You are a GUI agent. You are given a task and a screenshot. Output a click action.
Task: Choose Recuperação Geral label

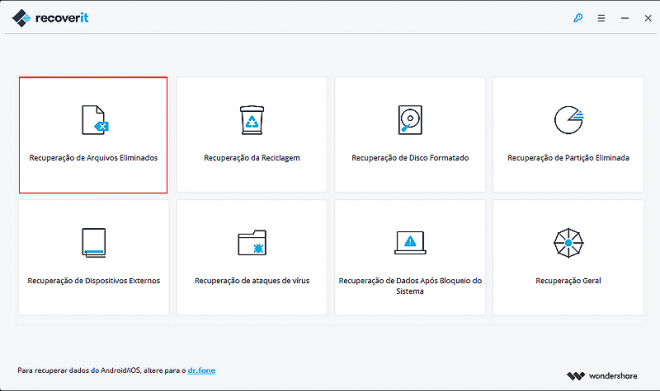coord(568,281)
